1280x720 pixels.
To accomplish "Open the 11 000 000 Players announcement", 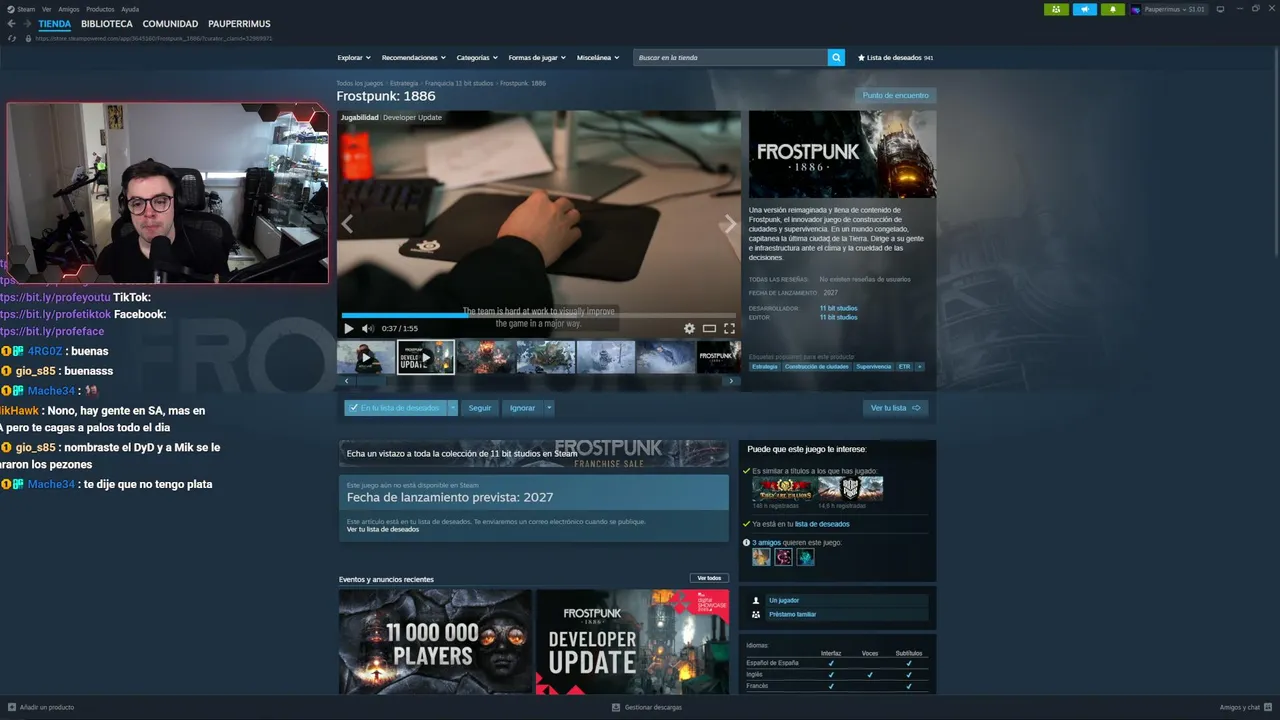I will [x=435, y=641].
